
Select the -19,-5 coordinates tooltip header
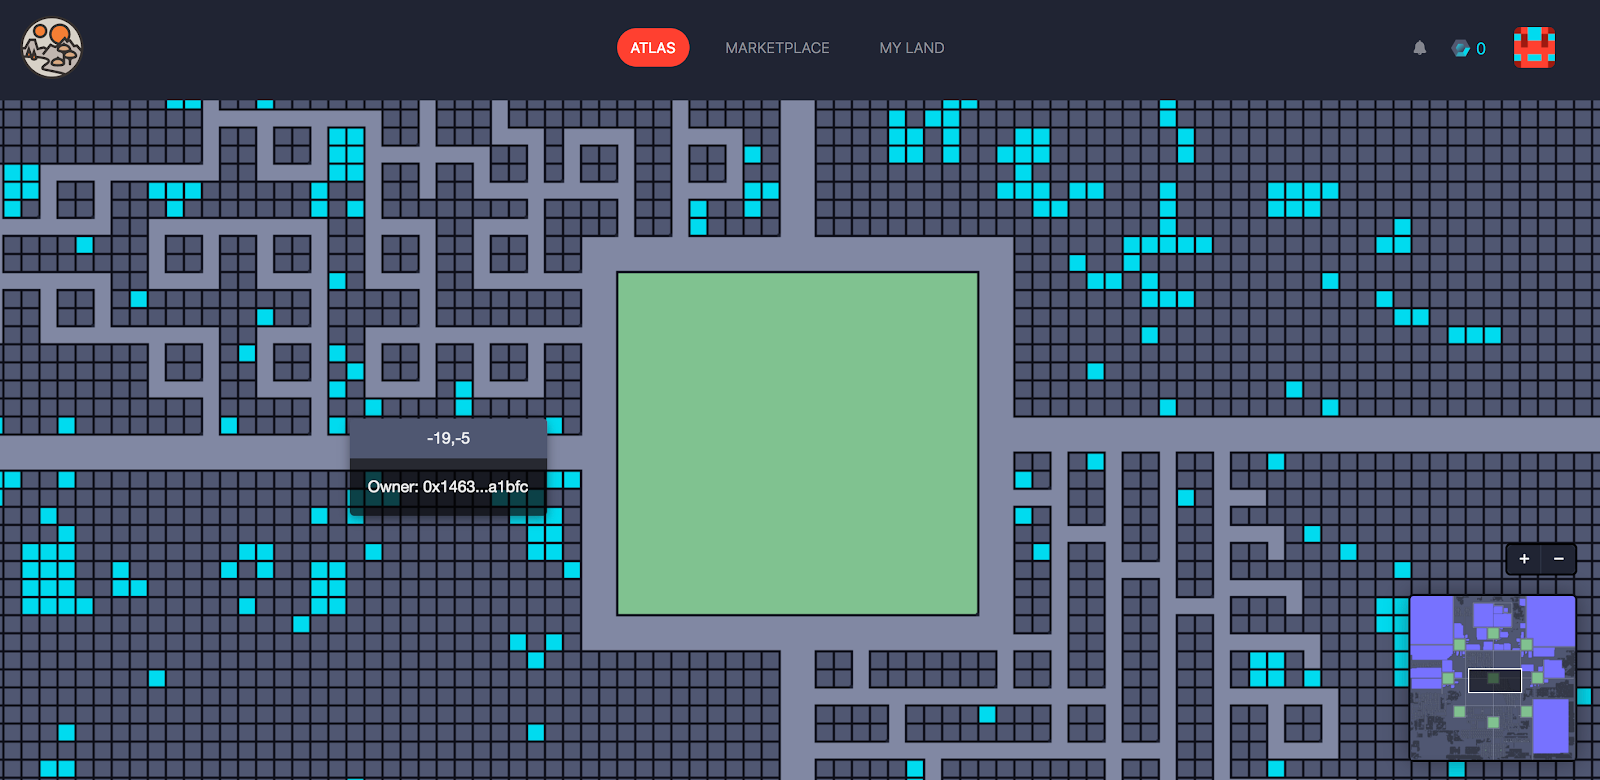[x=448, y=438]
